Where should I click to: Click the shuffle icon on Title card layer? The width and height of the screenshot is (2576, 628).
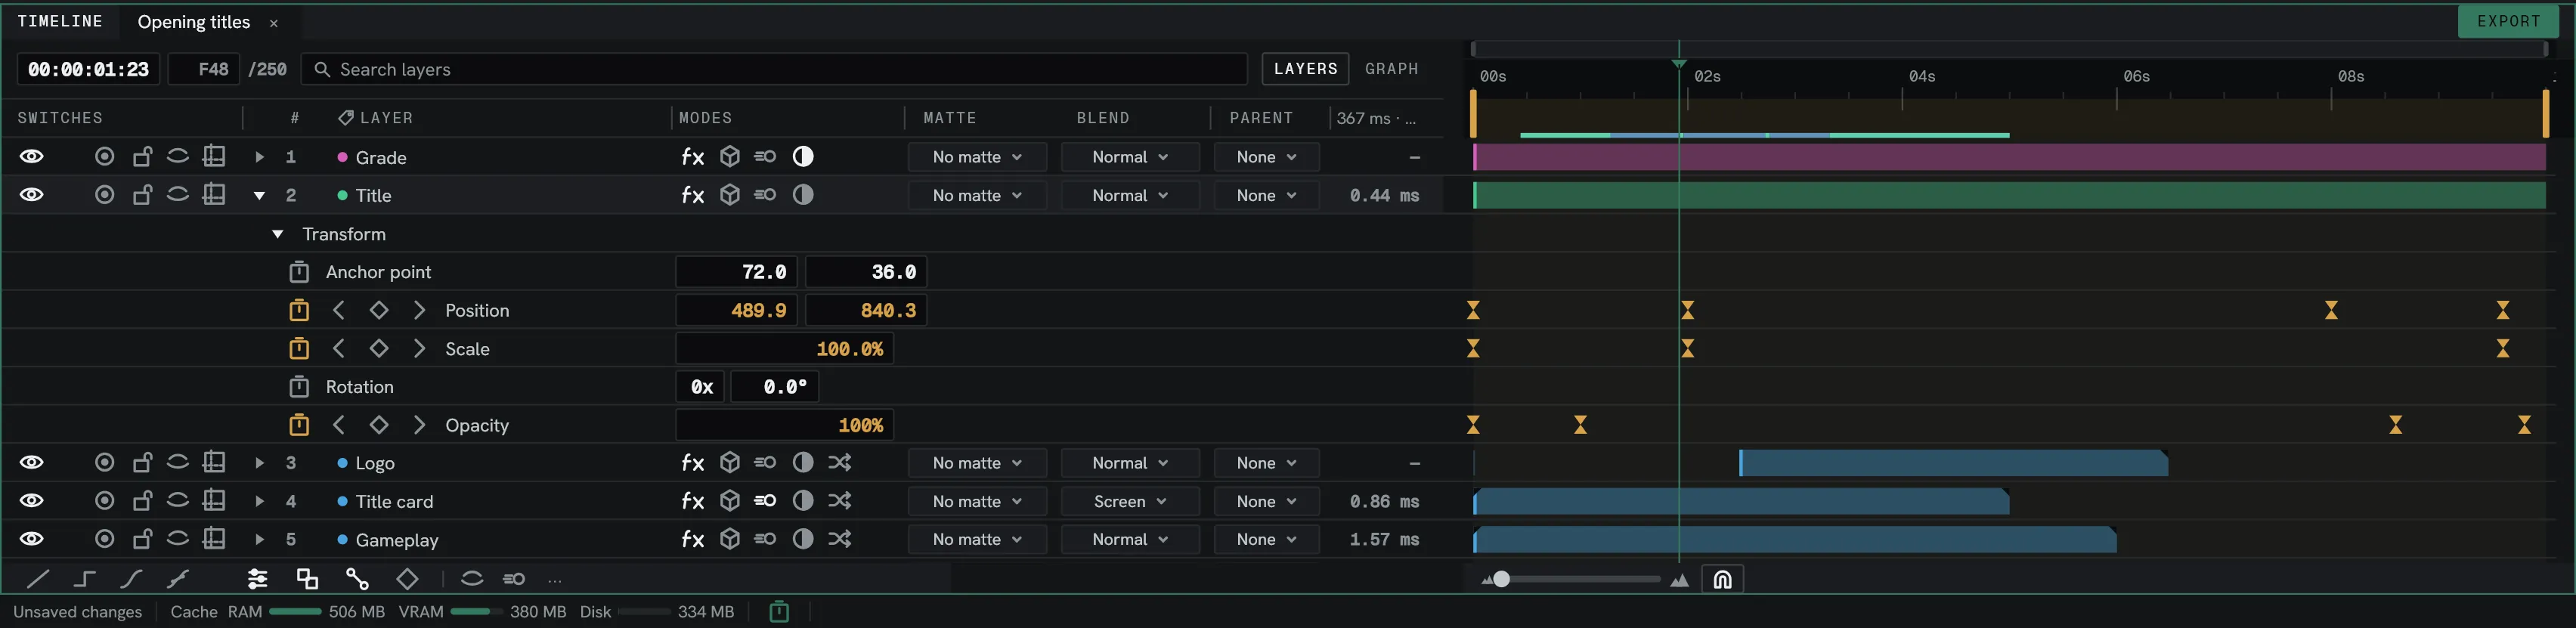[x=839, y=500]
